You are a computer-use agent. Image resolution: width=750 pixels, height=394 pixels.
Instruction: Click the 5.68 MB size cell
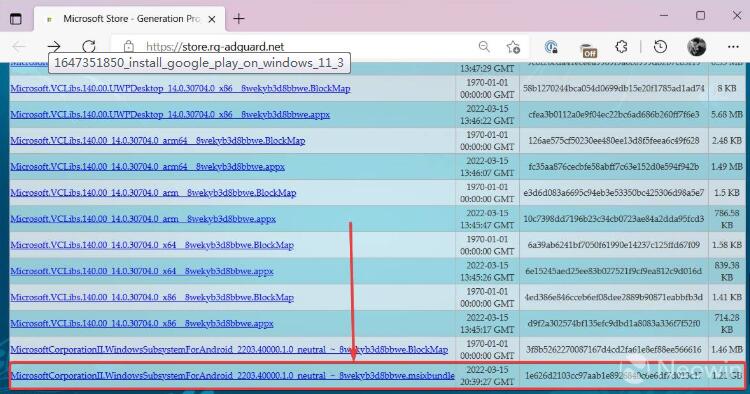(727, 114)
